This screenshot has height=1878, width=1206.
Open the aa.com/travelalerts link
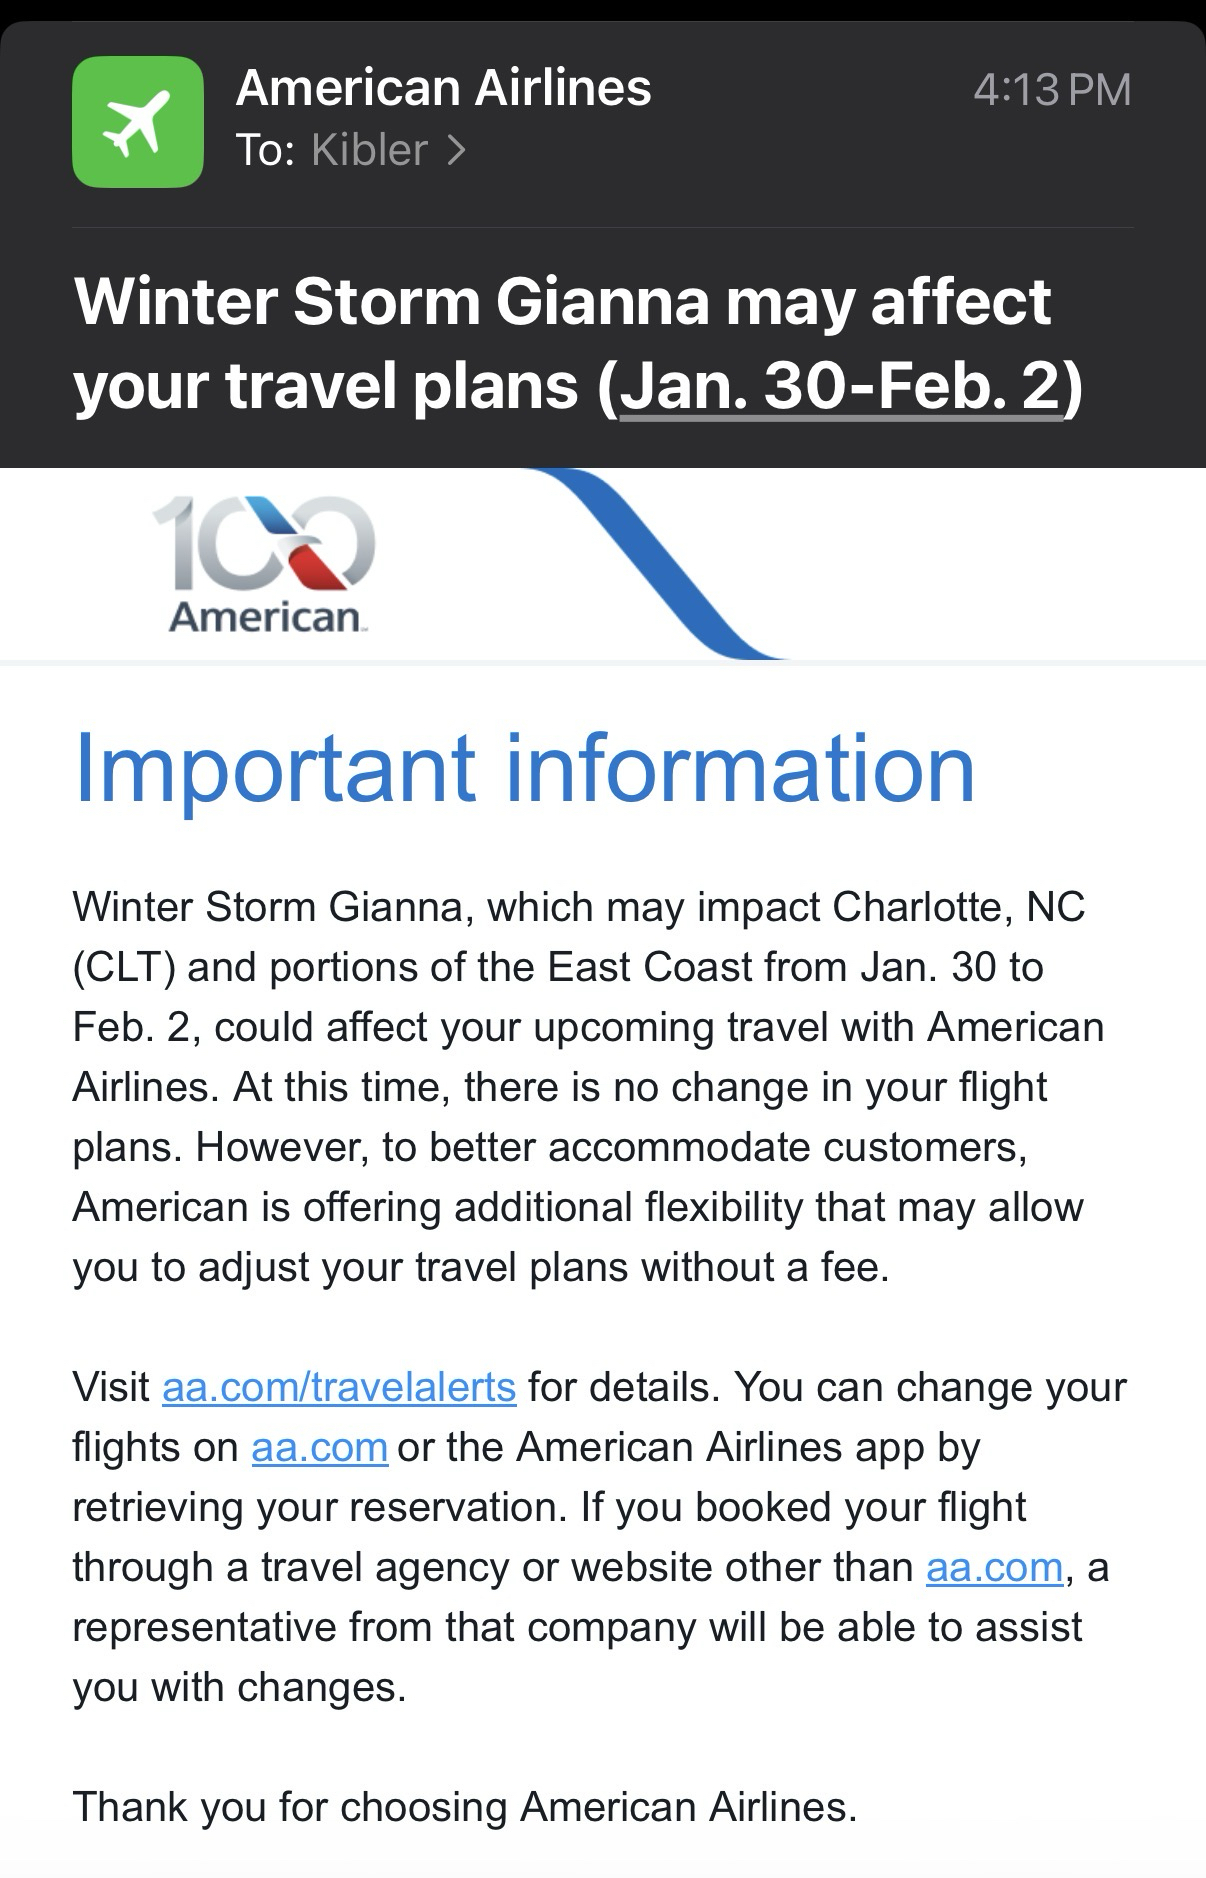339,1387
